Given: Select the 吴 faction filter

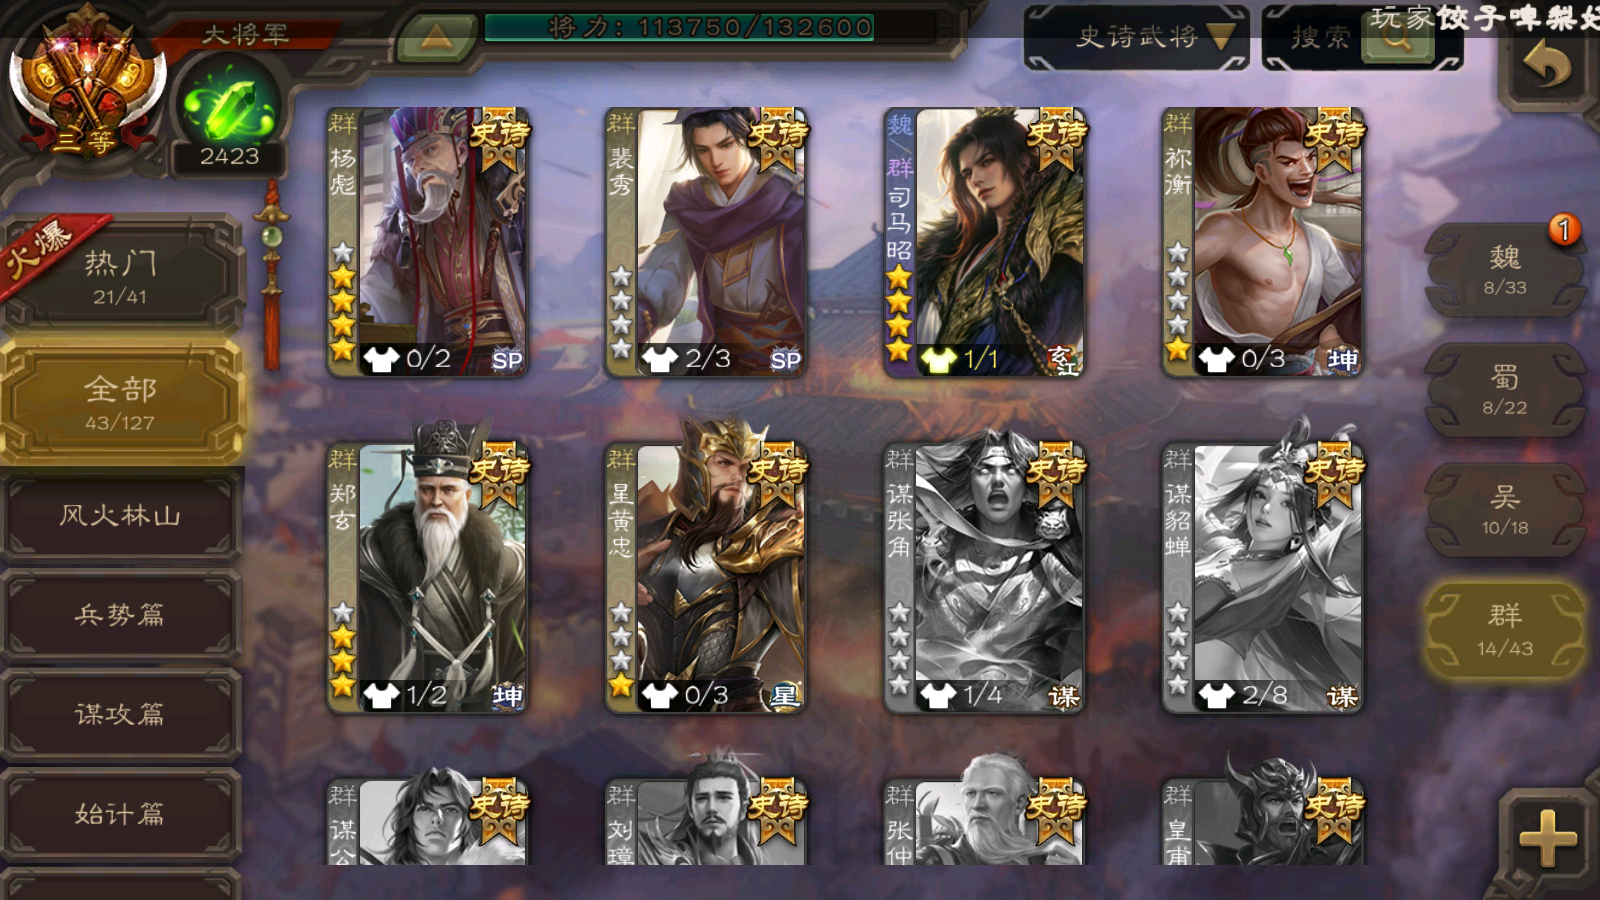Looking at the screenshot, I should (1504, 510).
